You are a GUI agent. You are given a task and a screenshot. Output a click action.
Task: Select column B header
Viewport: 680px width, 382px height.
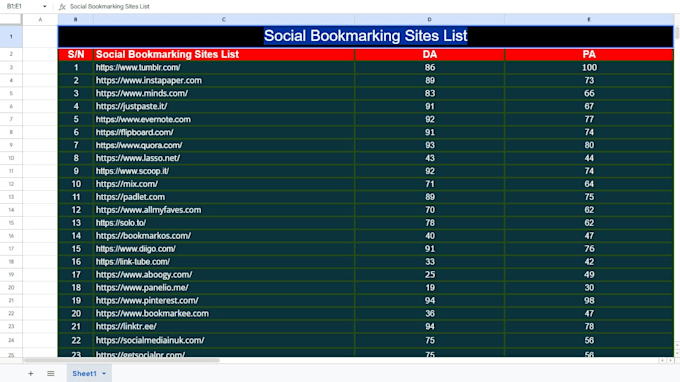tap(75, 20)
